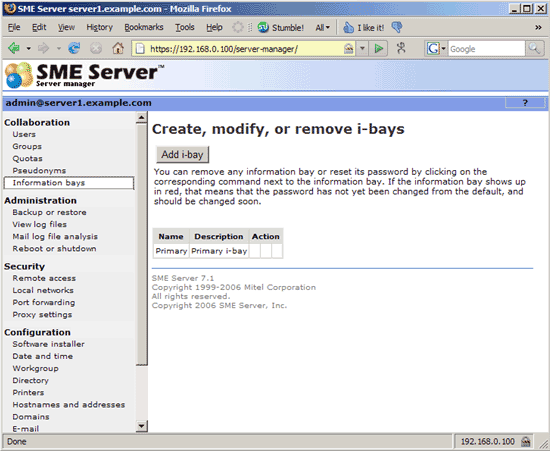The width and height of the screenshot is (550, 451).
Task: Open the History menu
Action: click(100, 27)
